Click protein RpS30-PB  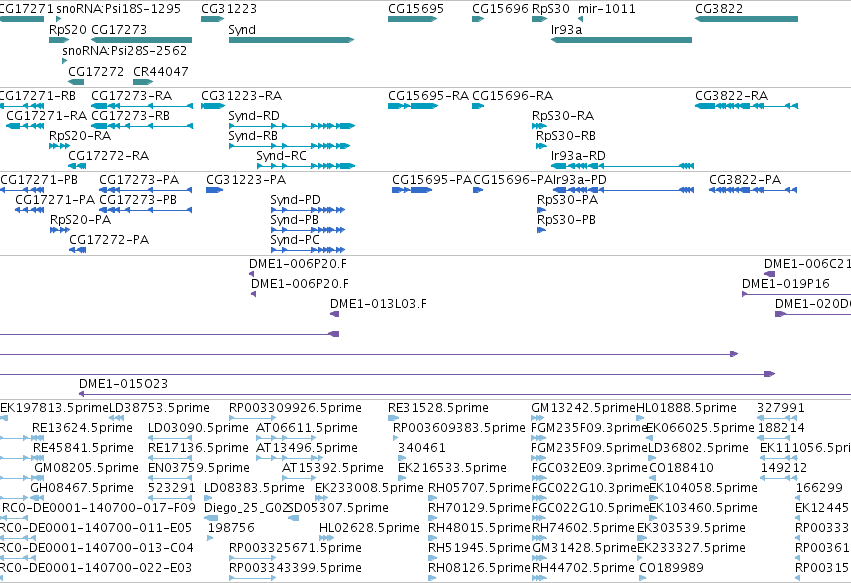pos(541,230)
